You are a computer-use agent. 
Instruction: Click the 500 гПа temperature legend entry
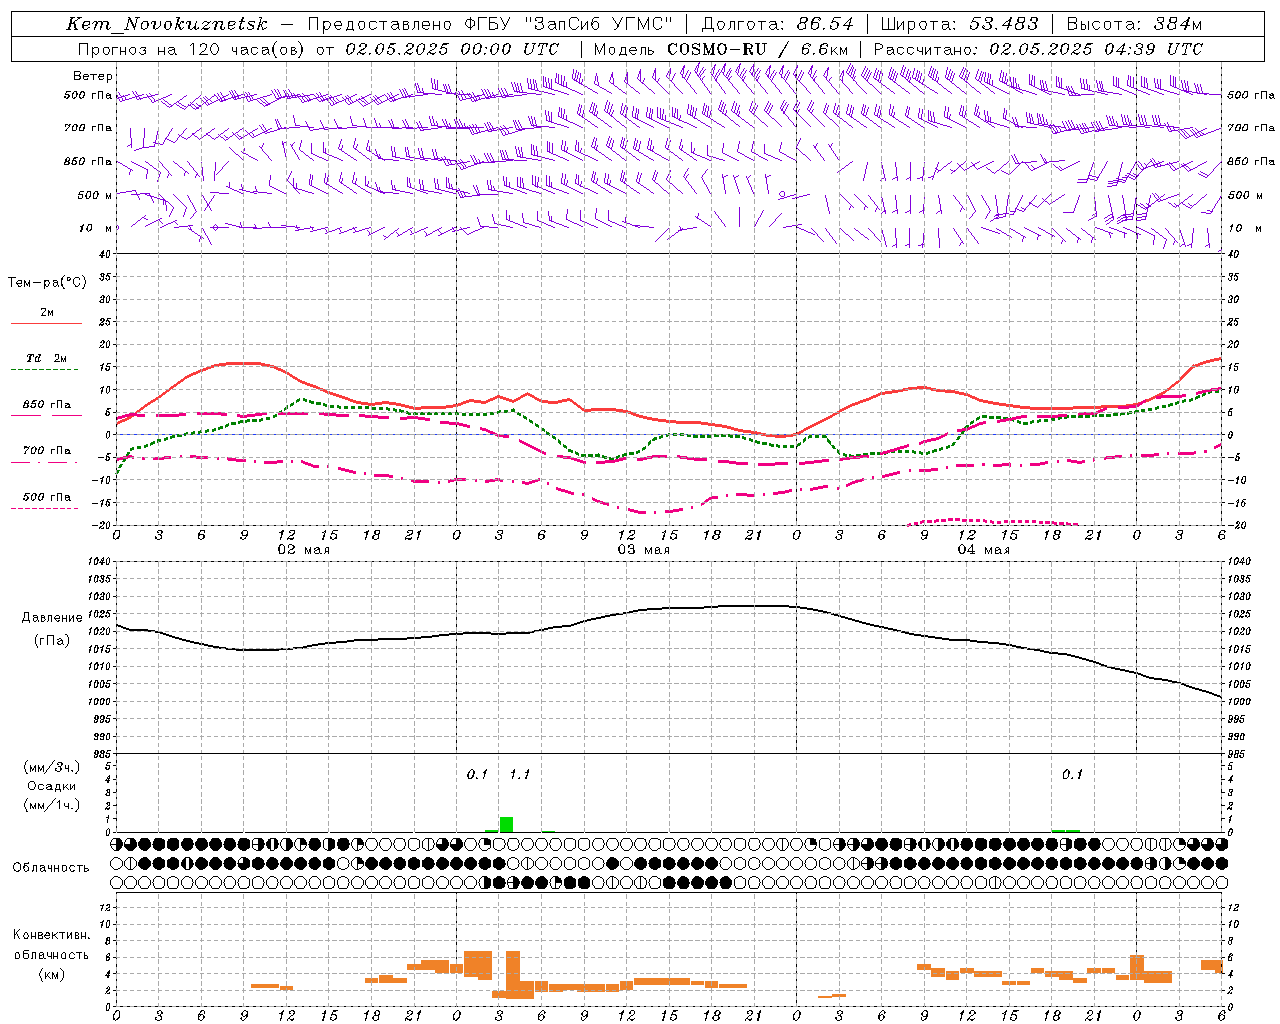tap(47, 497)
